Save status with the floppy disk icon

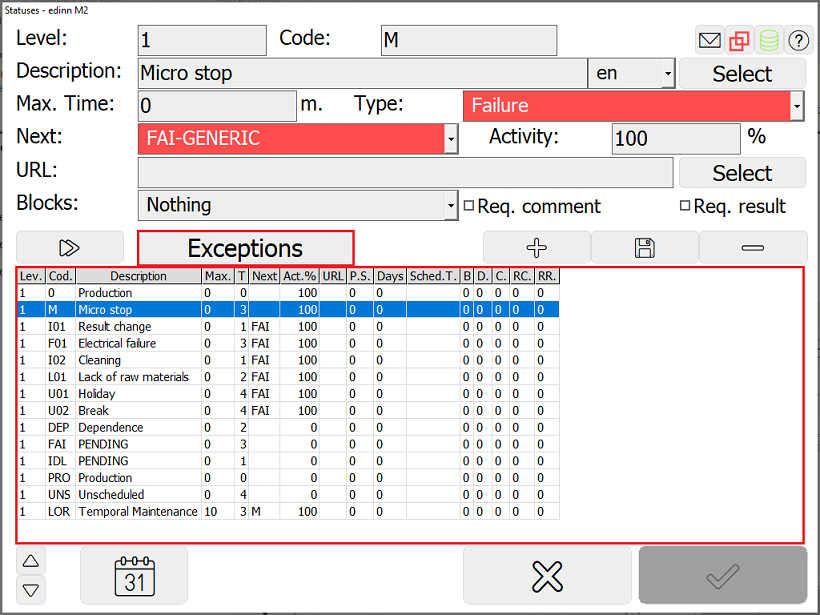(645, 247)
